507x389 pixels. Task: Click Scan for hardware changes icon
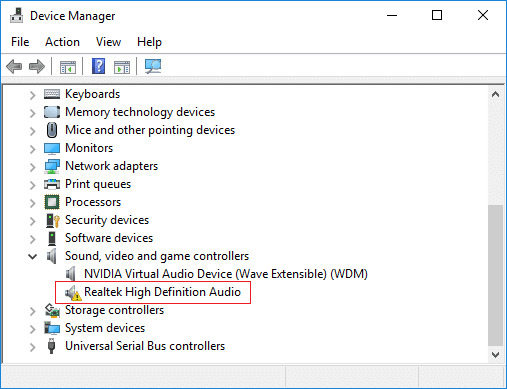[x=153, y=66]
